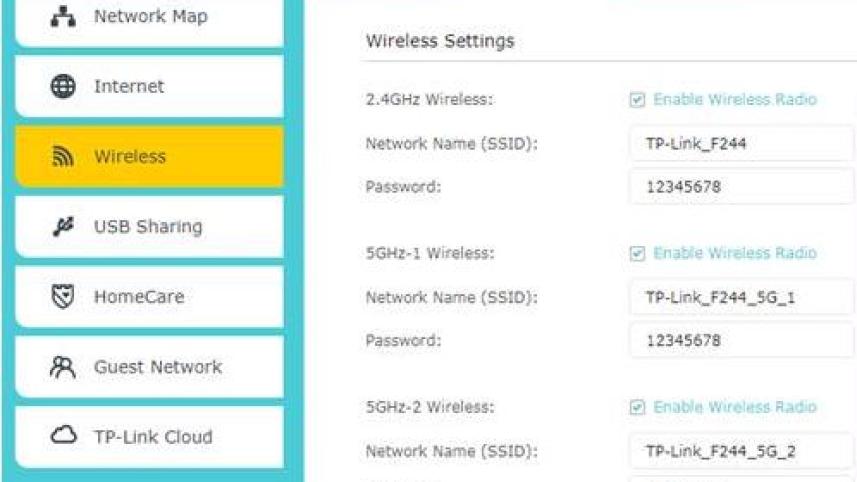Open the TP-Link Cloud page
This screenshot has height=482, width=857.
click(x=150, y=437)
